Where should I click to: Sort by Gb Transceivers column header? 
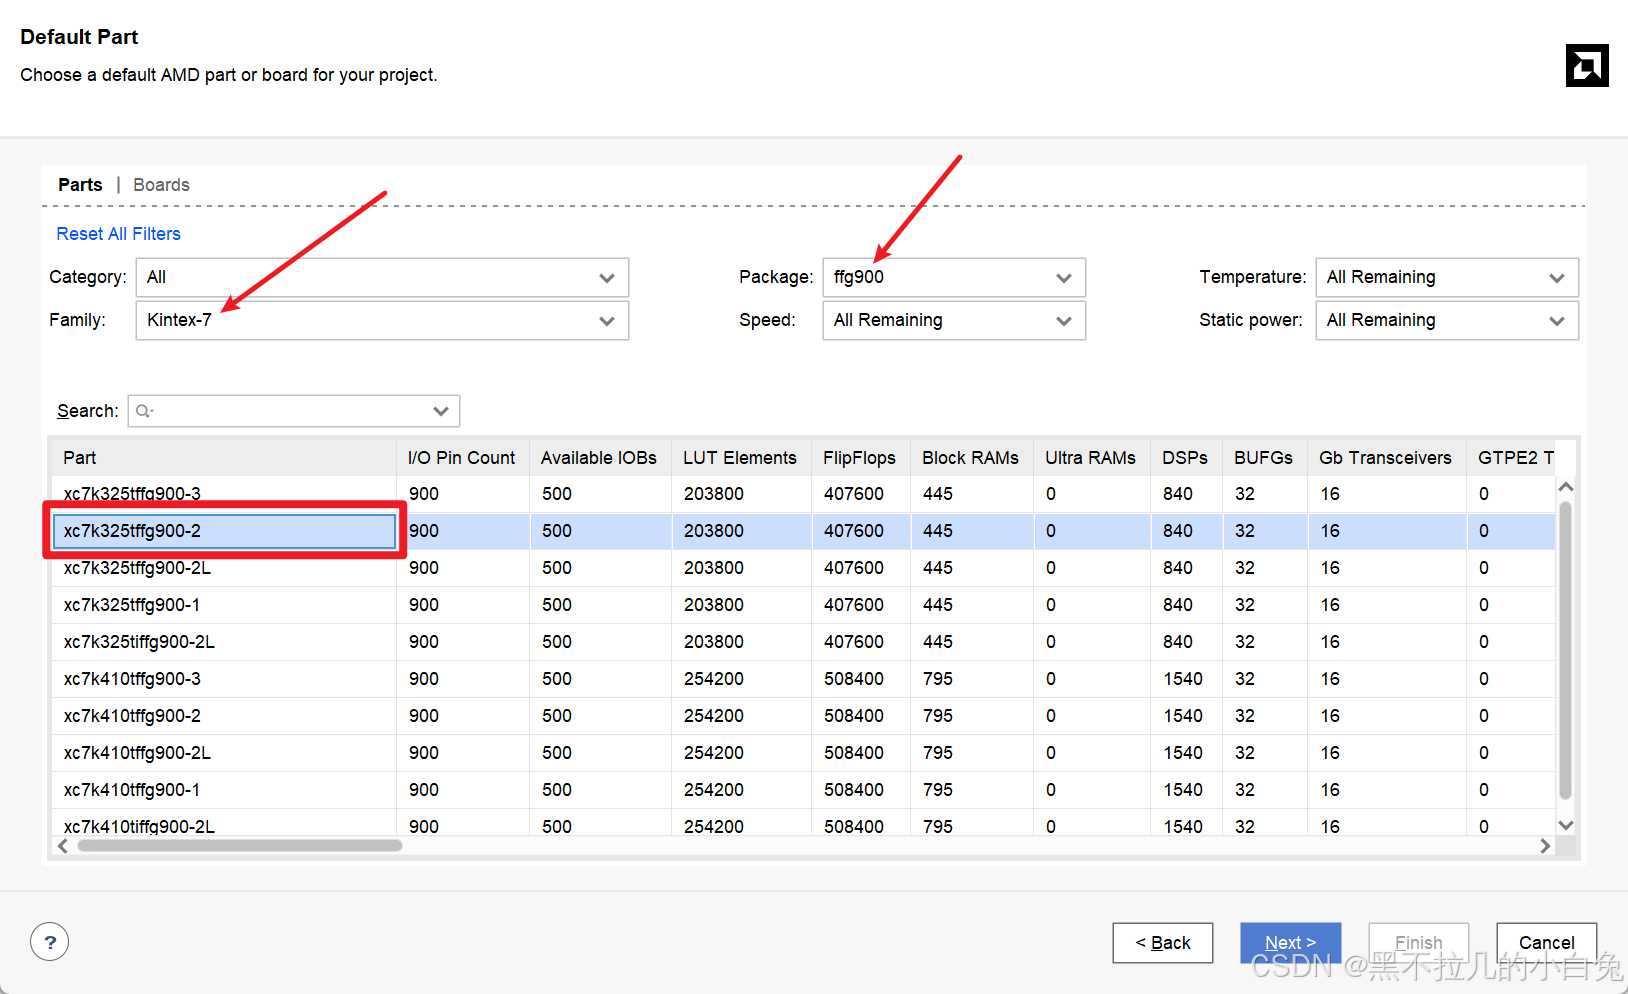tap(1387, 458)
